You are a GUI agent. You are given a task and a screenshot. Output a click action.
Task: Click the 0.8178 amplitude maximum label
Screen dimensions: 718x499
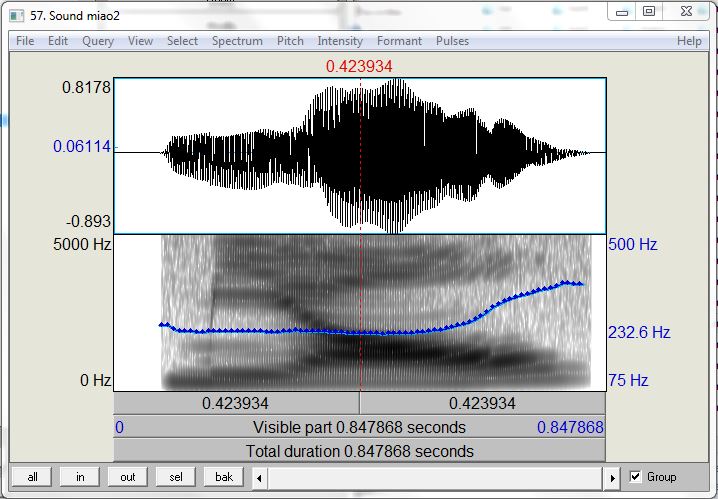click(x=87, y=87)
